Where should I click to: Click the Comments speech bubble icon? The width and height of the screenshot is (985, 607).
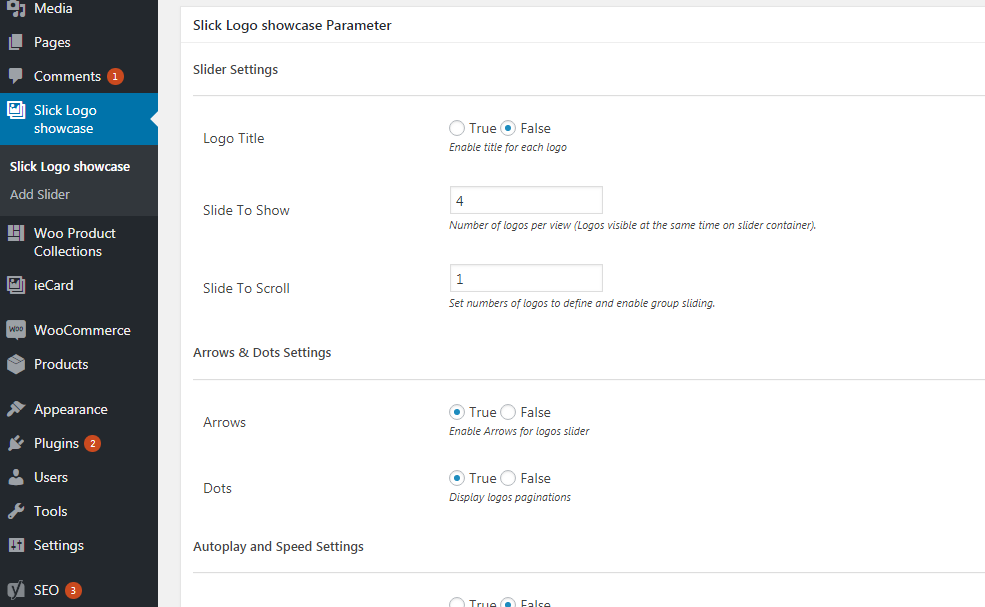(x=16, y=77)
